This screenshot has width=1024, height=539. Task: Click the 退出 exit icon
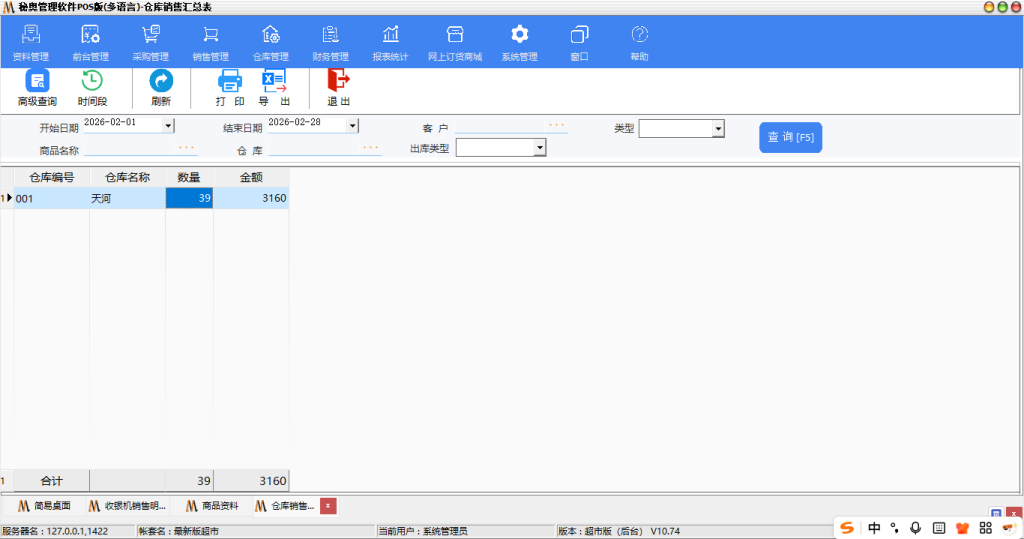click(339, 83)
